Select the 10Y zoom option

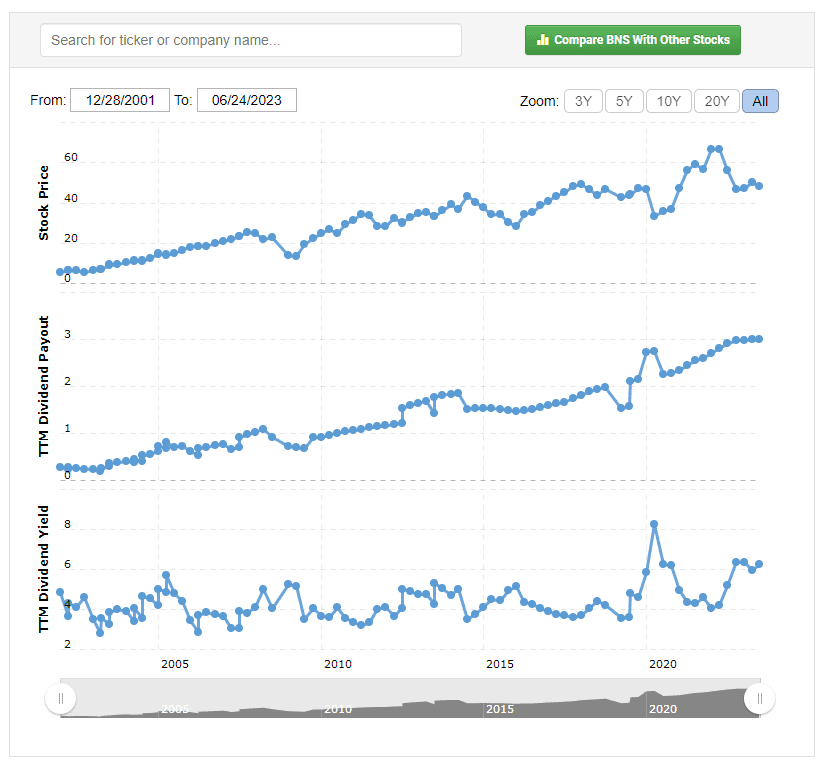[668, 101]
